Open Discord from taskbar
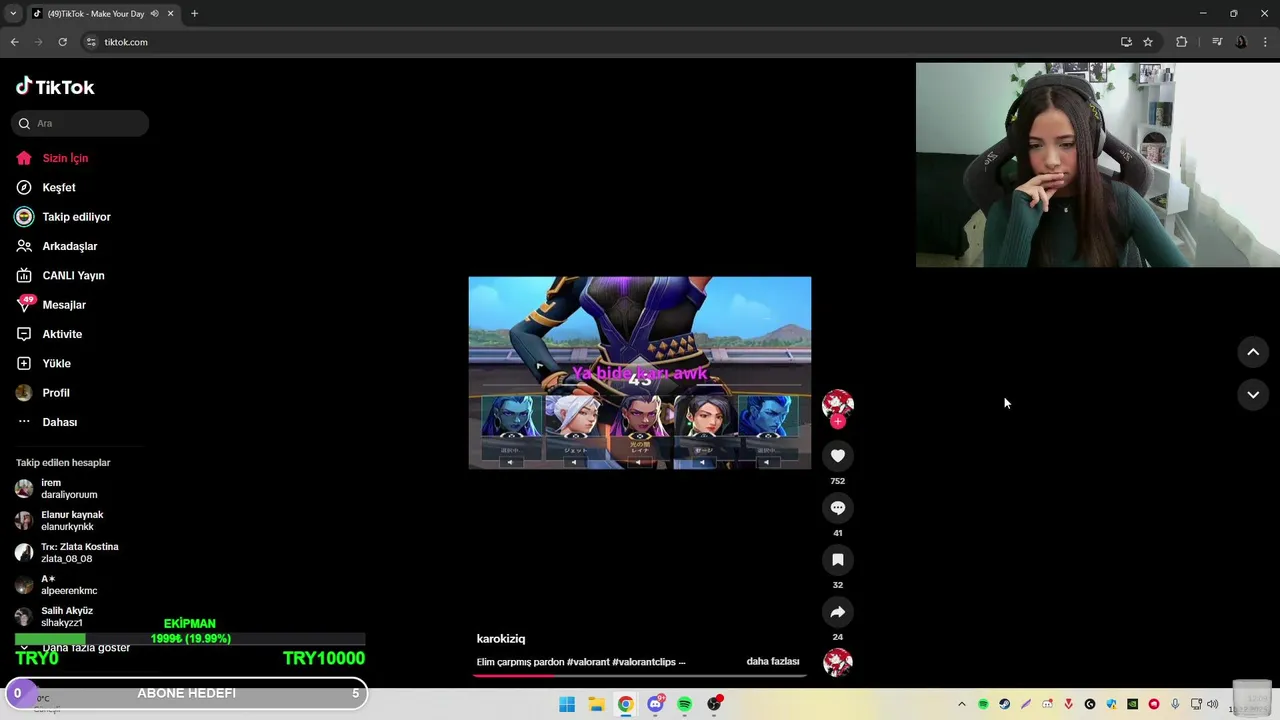1280x720 pixels. click(x=655, y=704)
